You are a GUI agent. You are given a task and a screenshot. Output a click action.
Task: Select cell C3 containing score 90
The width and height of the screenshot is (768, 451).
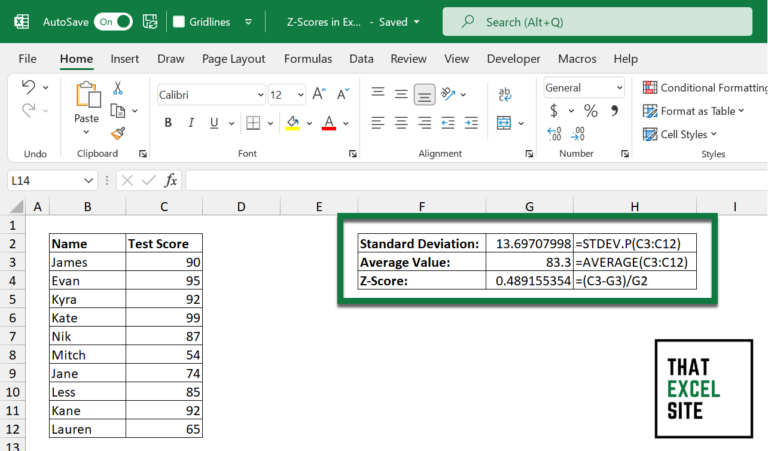(x=164, y=261)
